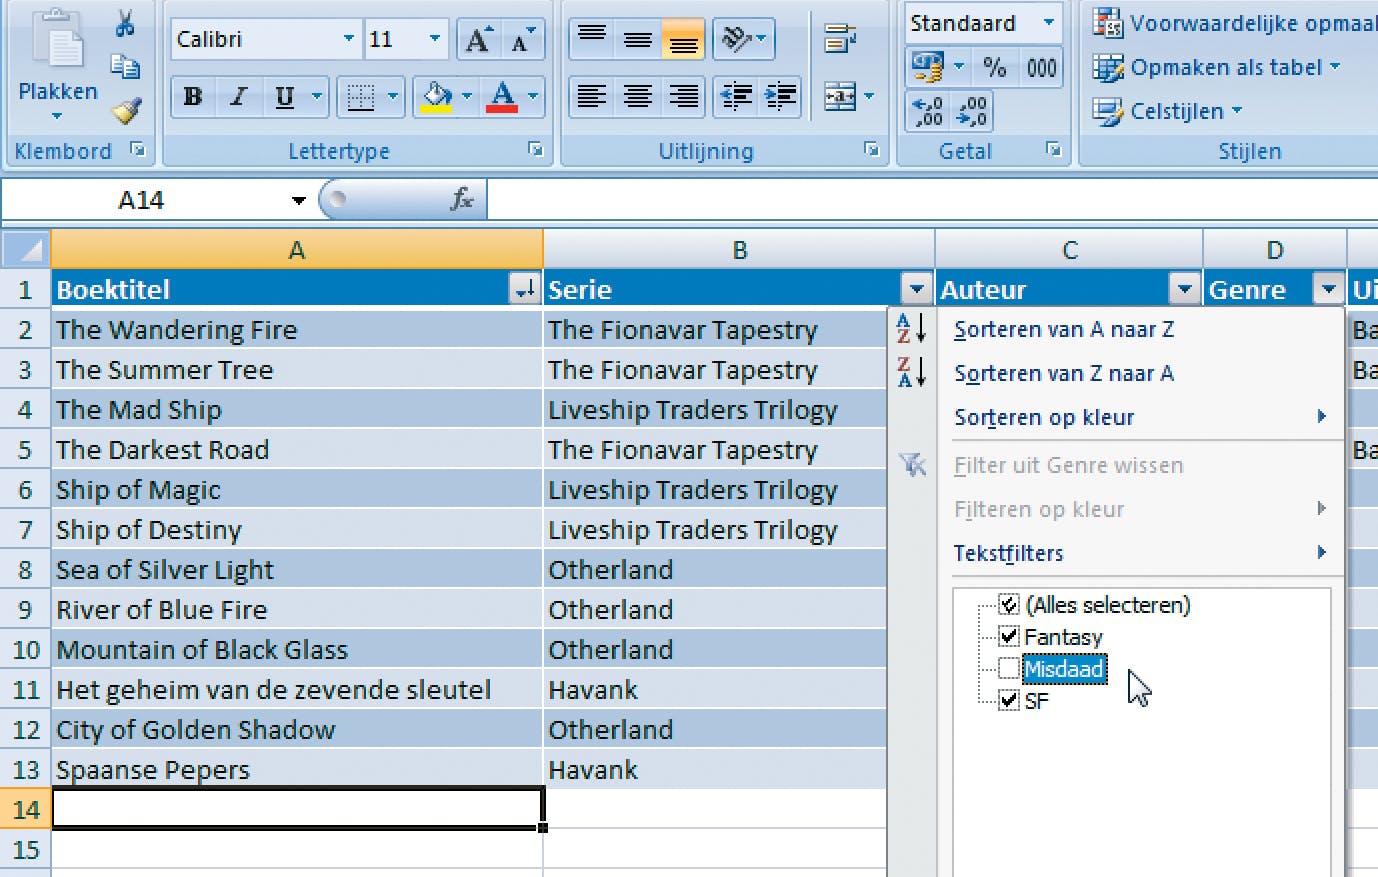Screen dimensions: 1378x877
Task: Align text to middle of cell
Action: (x=638, y=38)
